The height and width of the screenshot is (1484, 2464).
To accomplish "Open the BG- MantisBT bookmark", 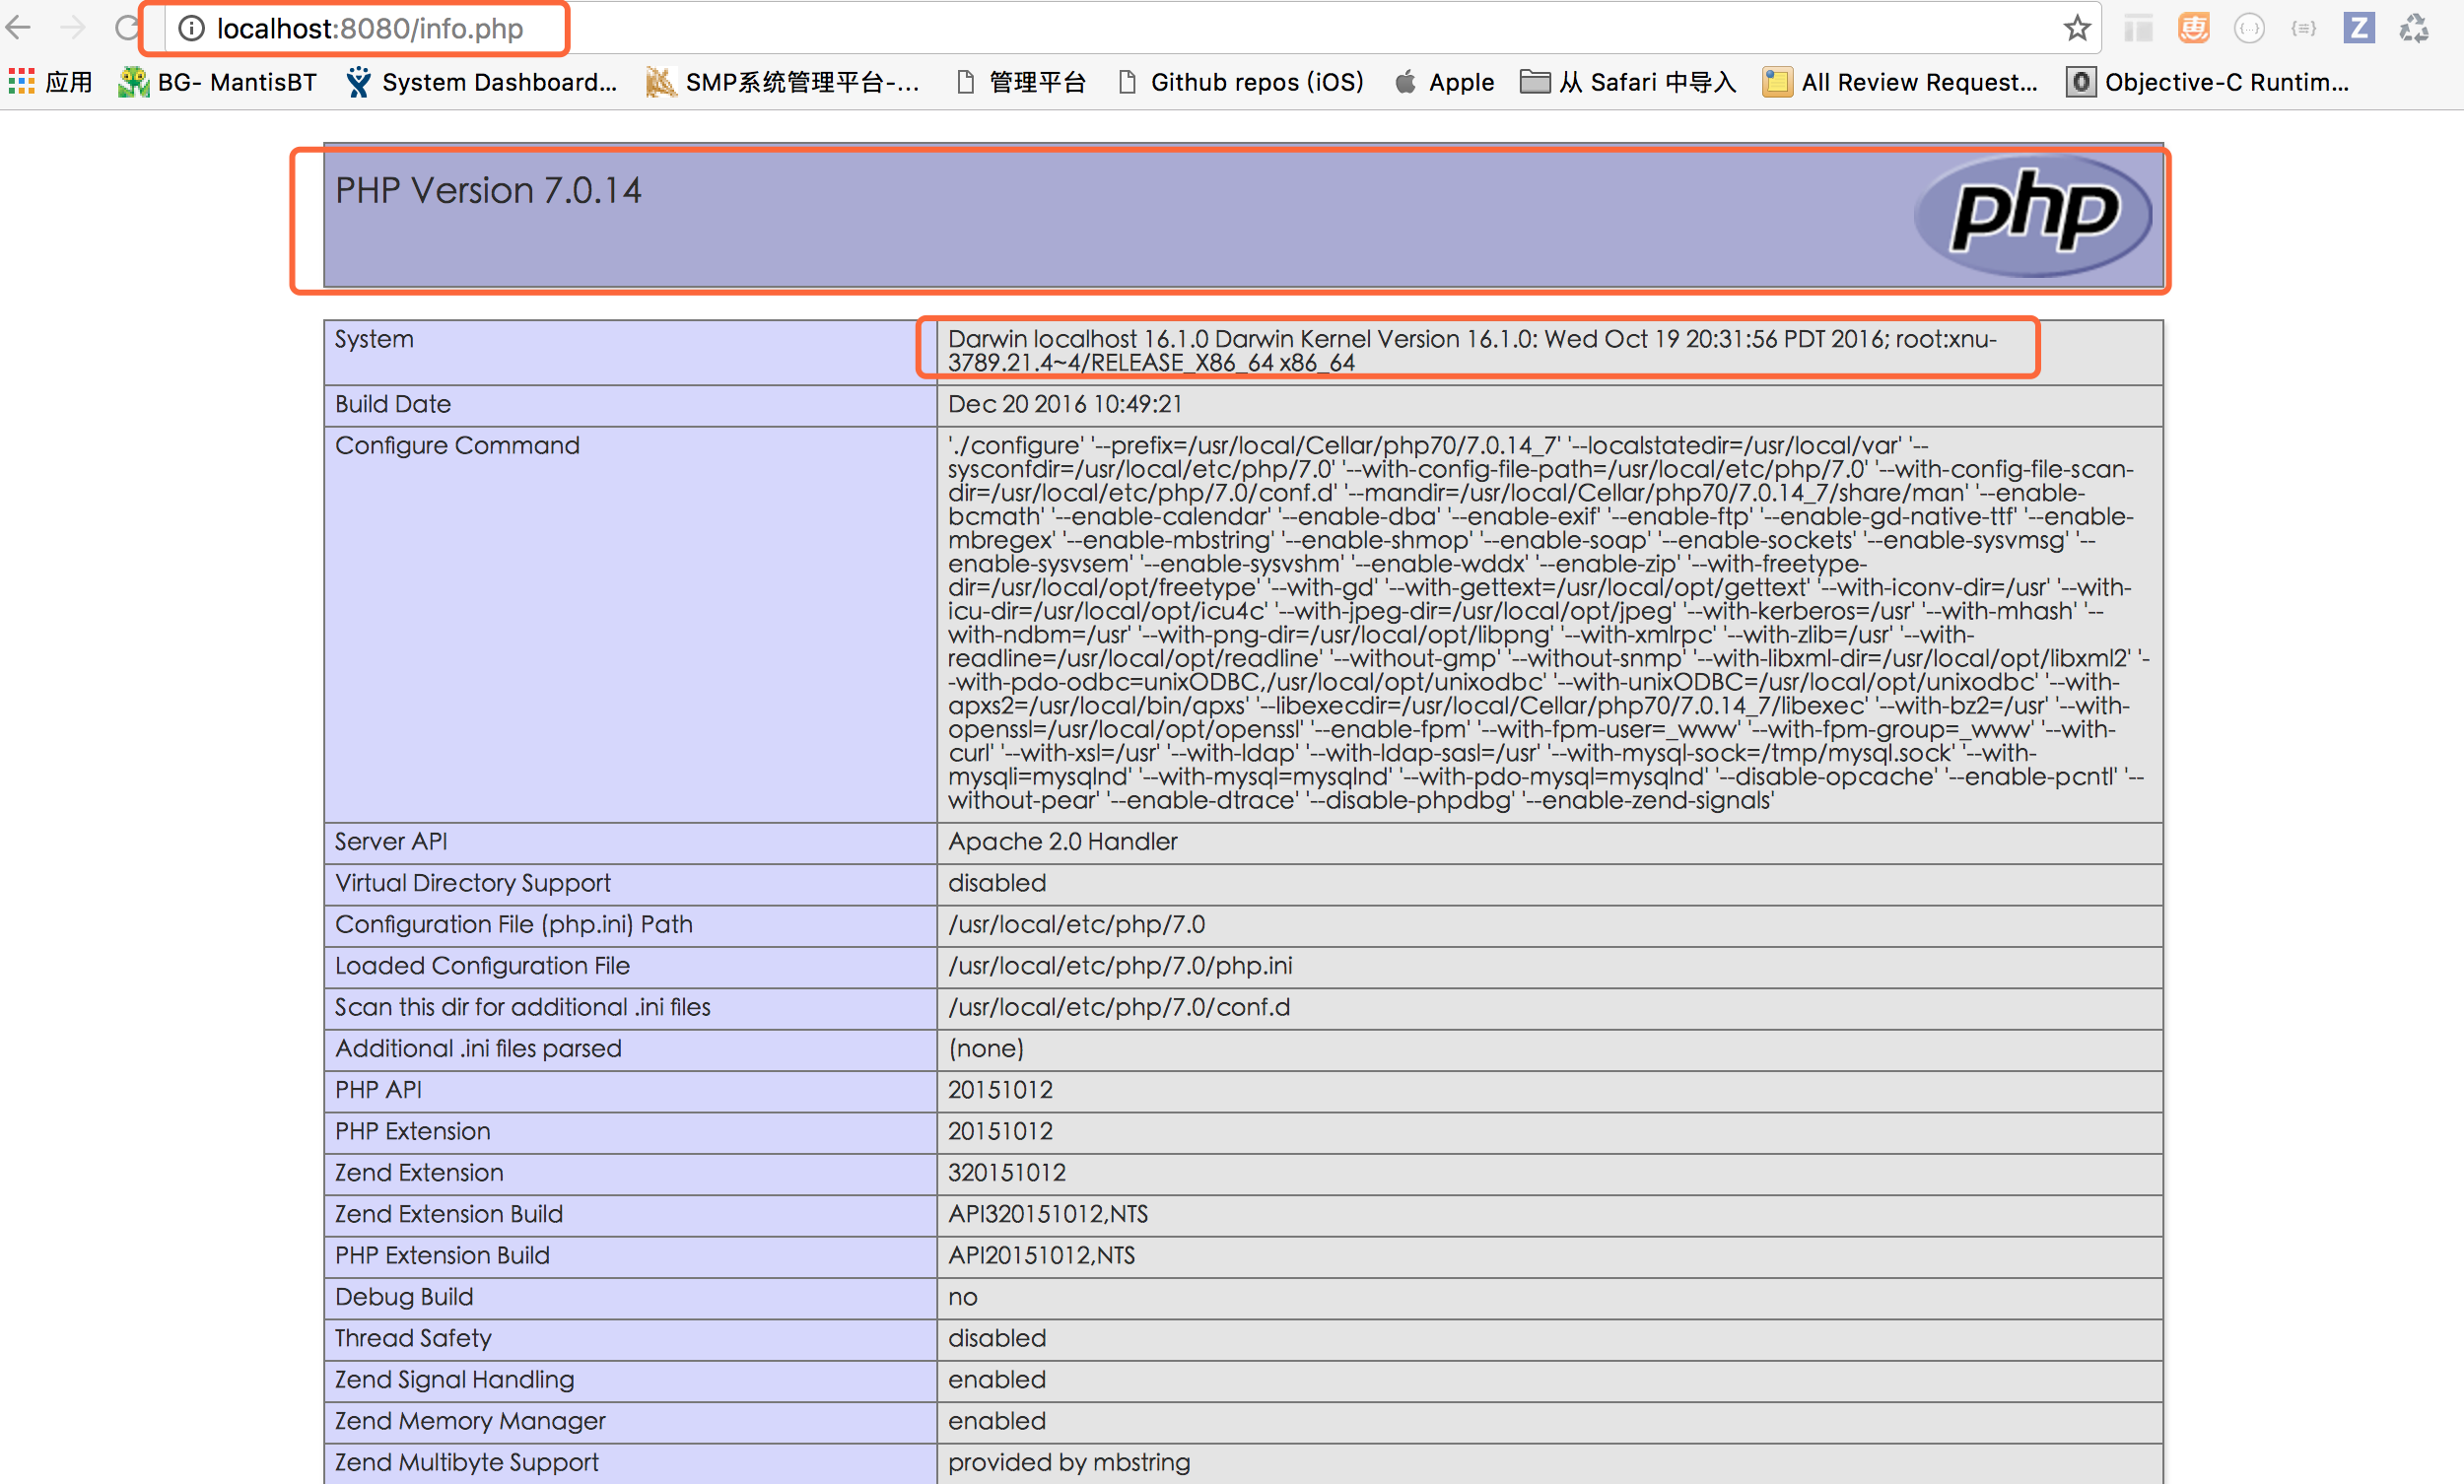I will (216, 82).
